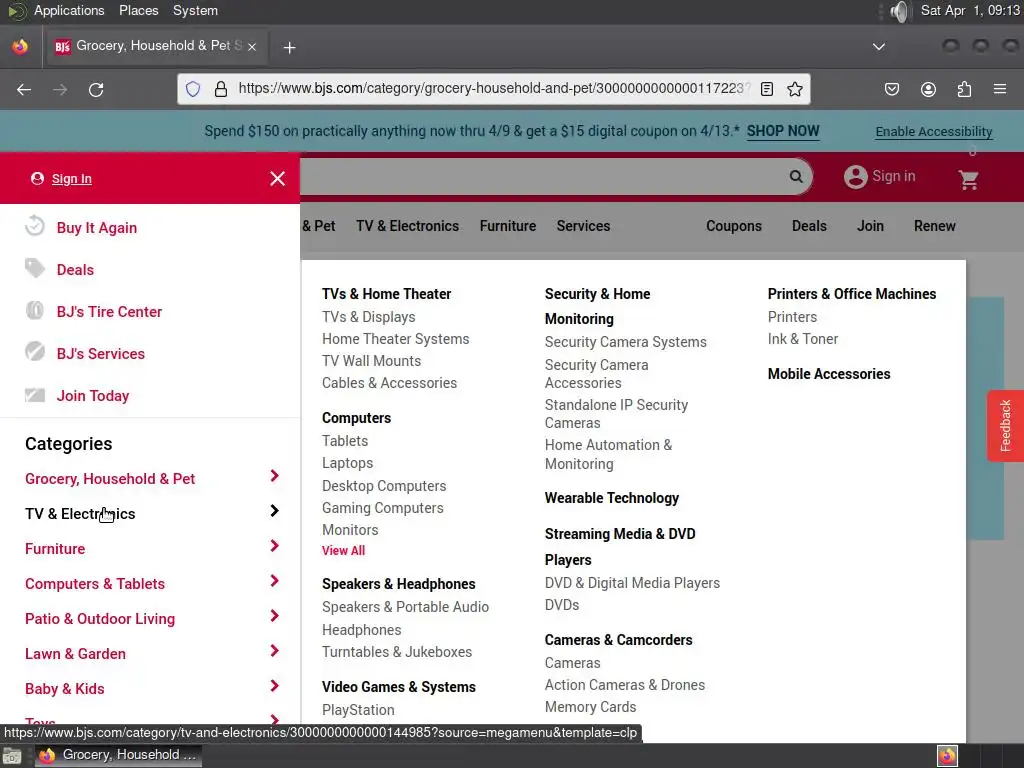Screen dimensions: 1024x768
Task: Open DVD & Digital Media Players link
Action: [632, 583]
